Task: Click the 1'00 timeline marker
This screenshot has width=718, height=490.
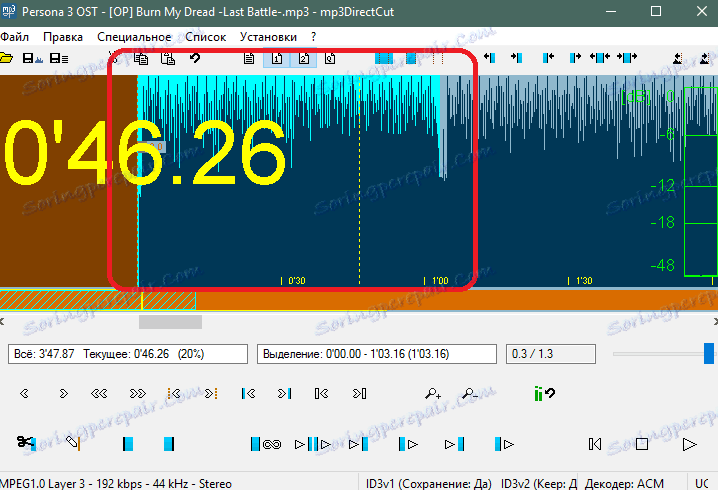Action: (x=436, y=280)
